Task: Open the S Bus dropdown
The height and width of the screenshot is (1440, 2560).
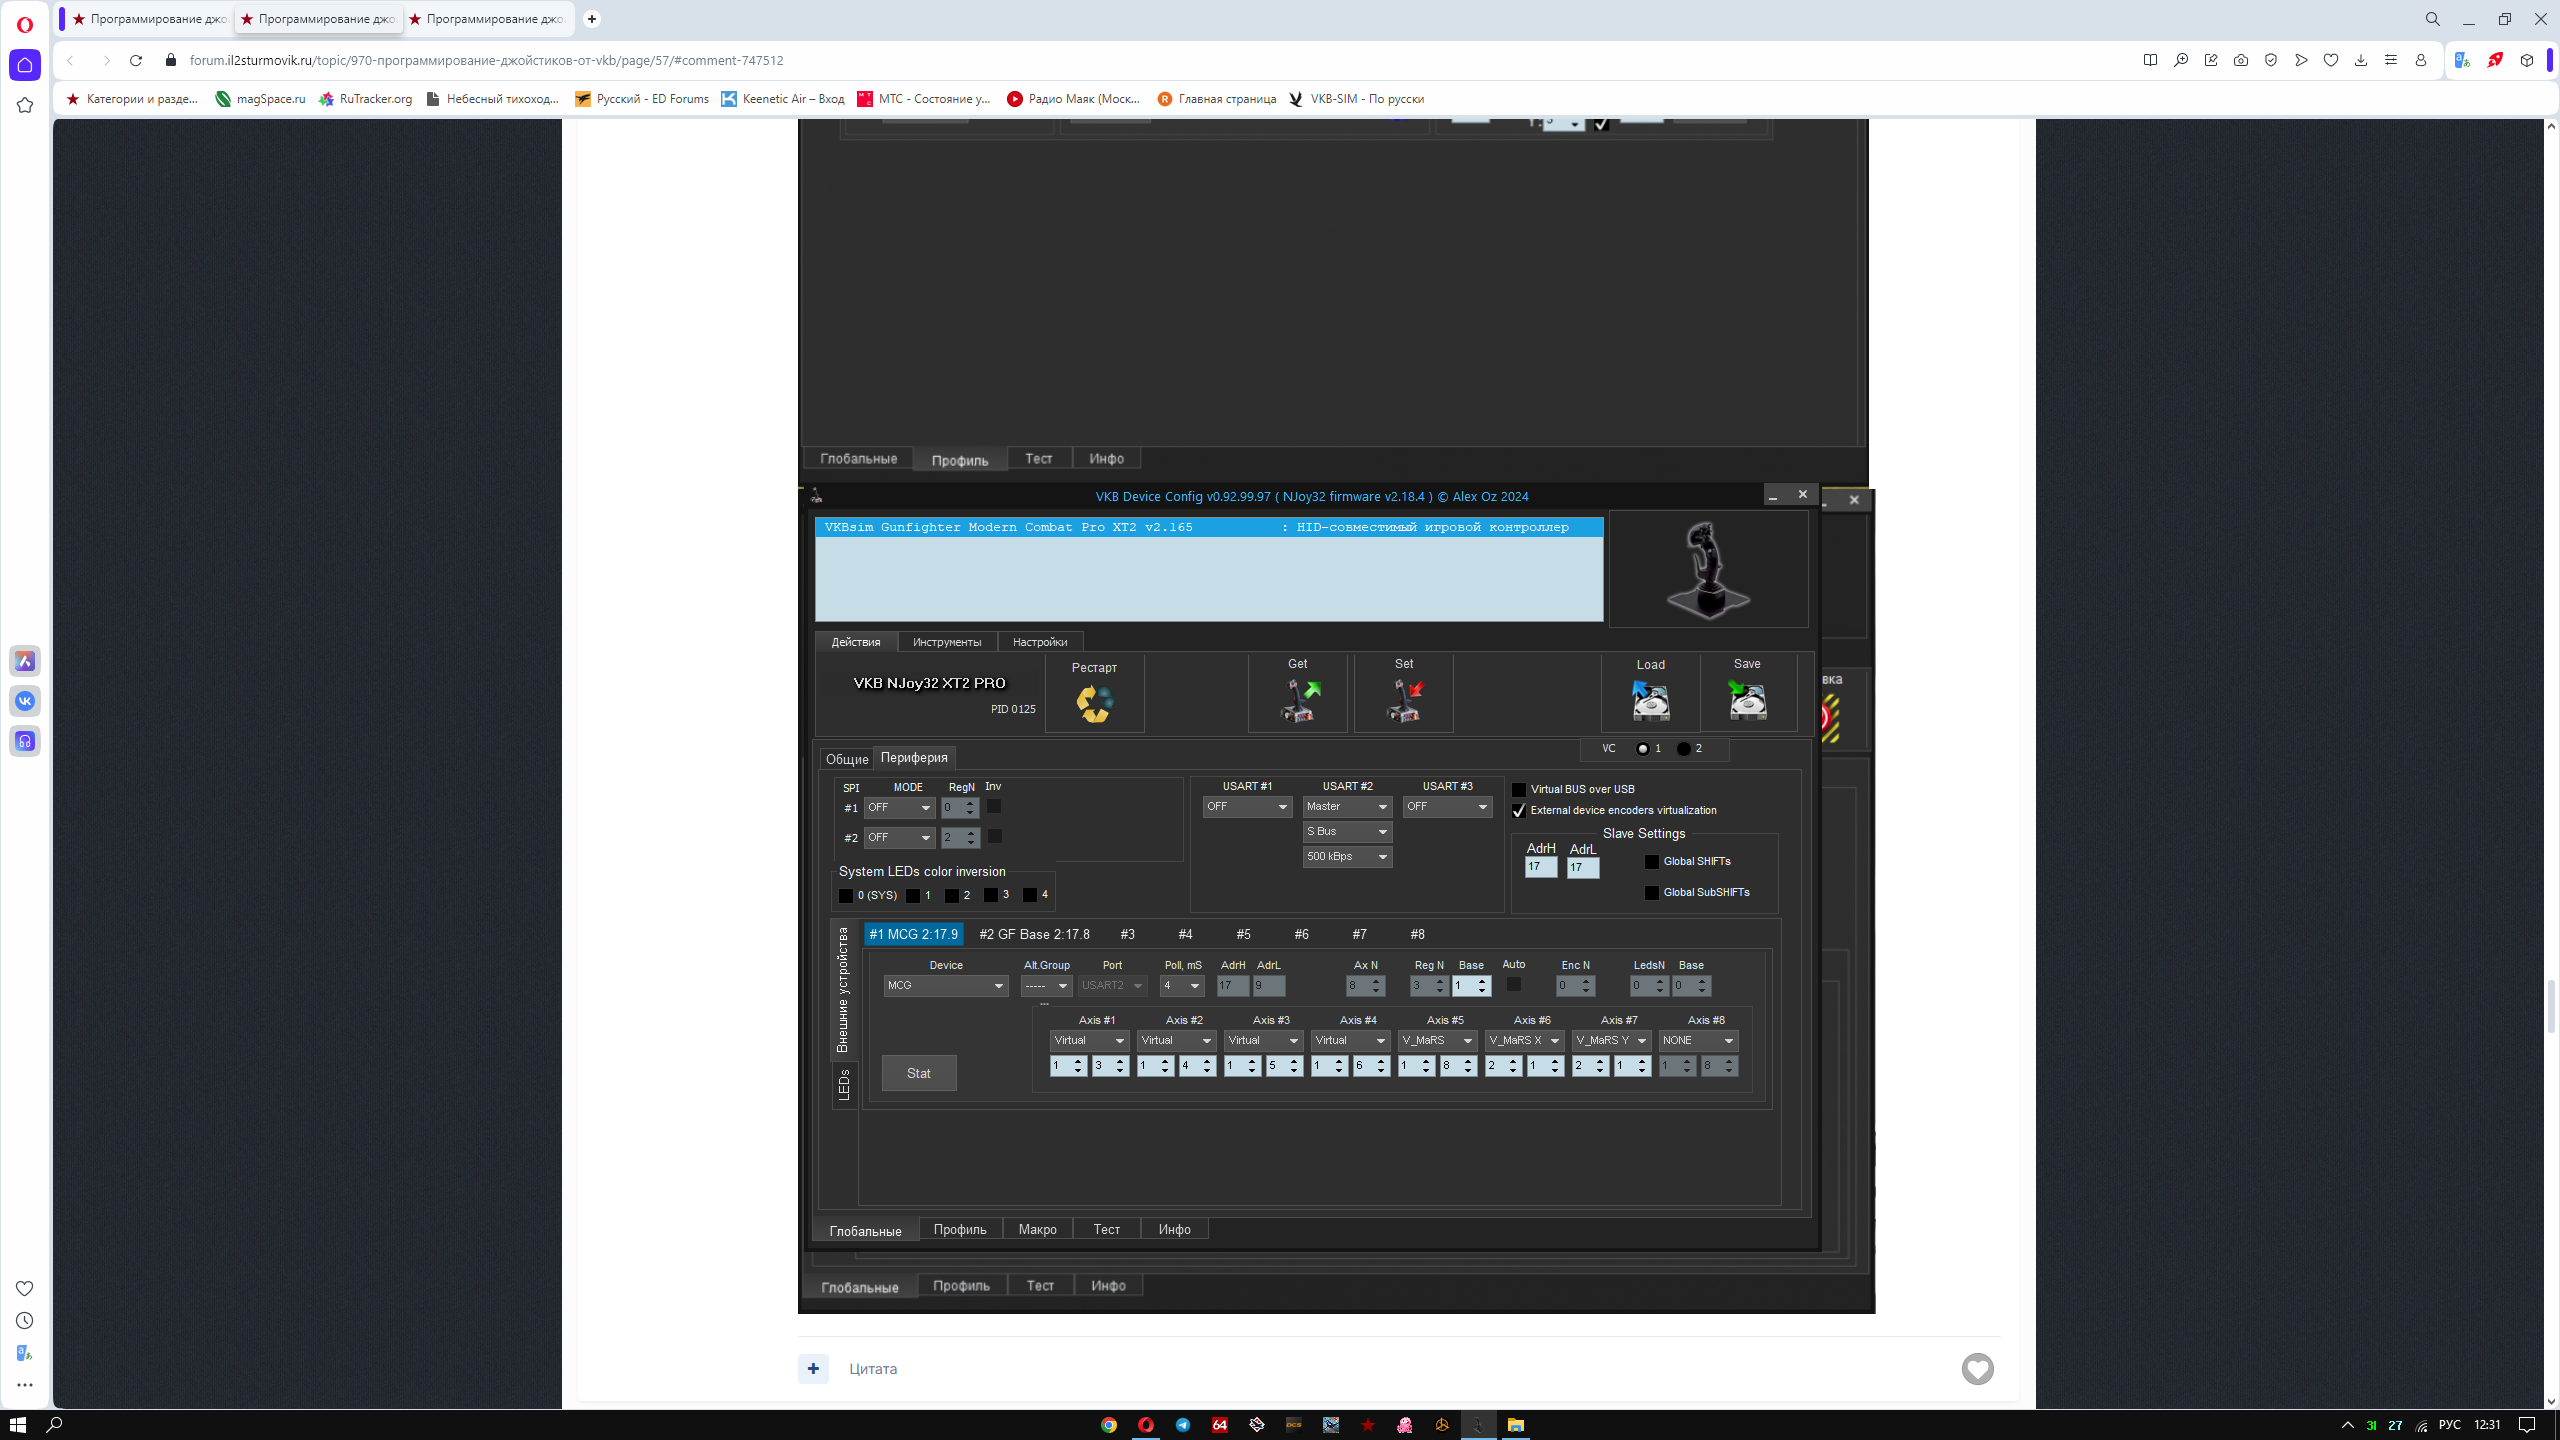Action: [x=1347, y=831]
